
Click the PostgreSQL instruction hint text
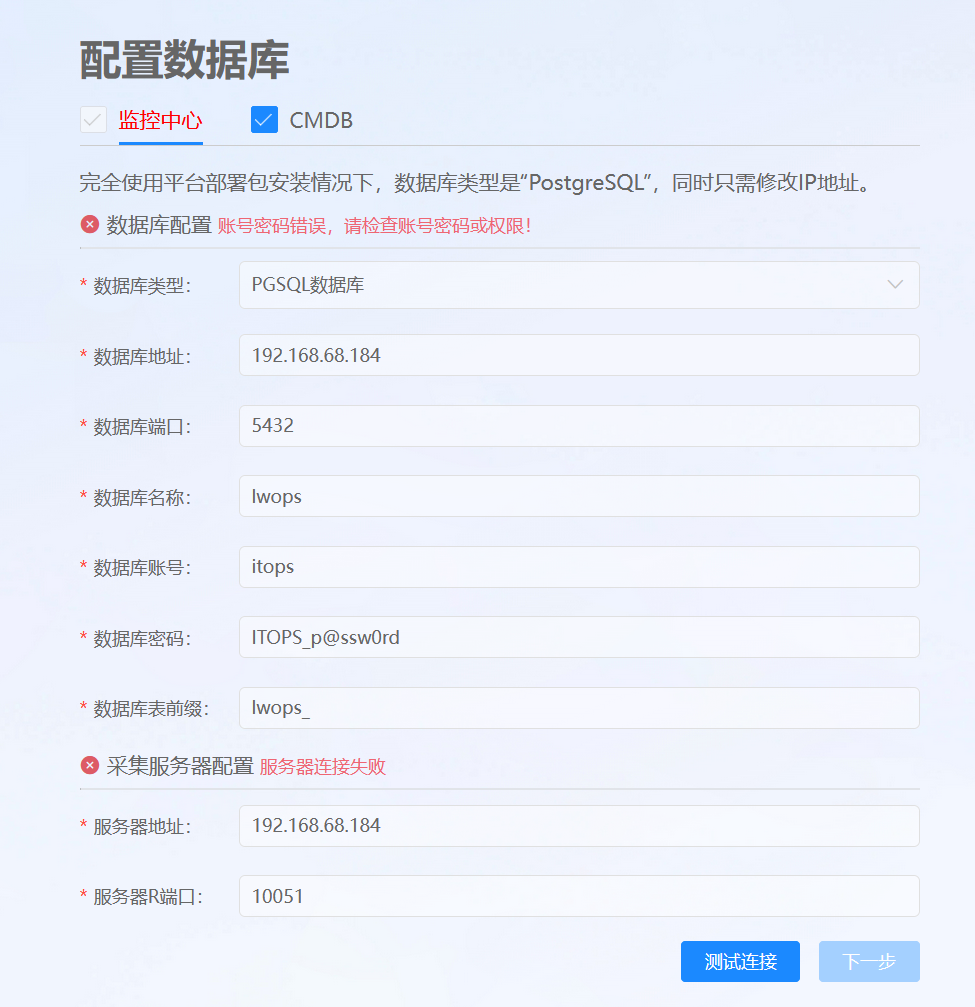click(476, 183)
